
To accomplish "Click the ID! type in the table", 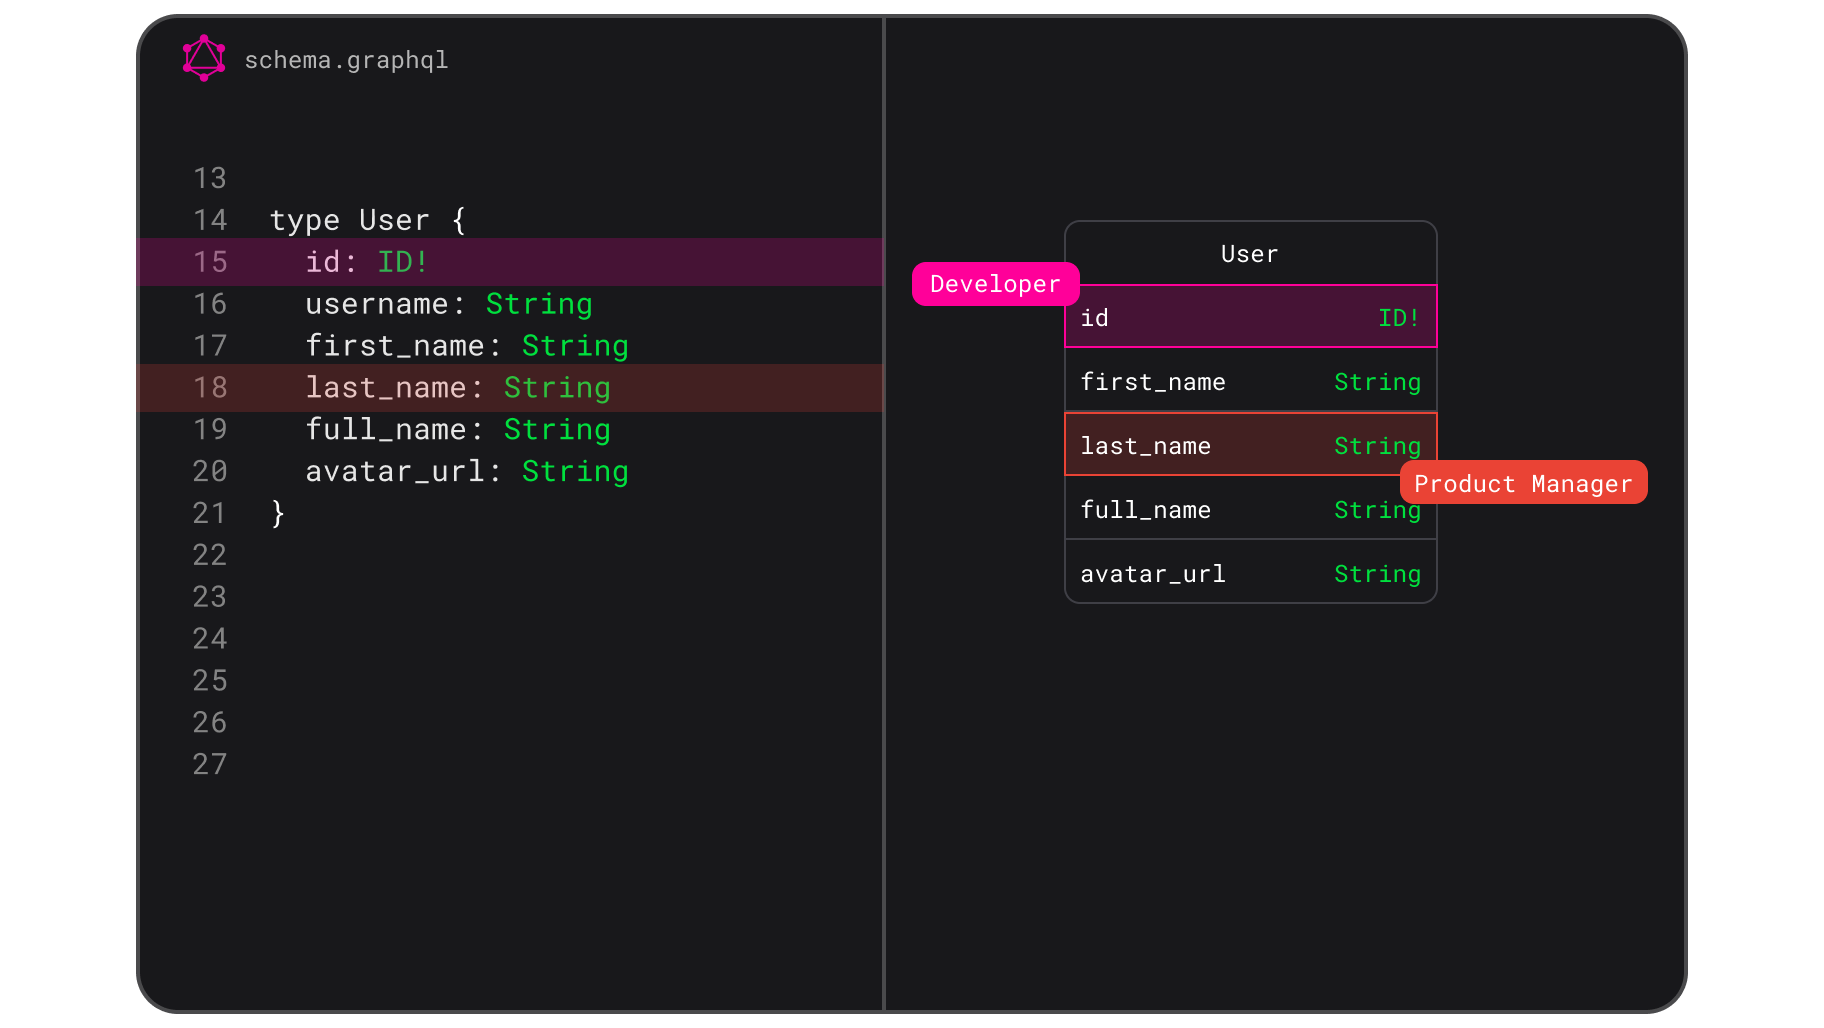I will pyautogui.click(x=1398, y=318).
